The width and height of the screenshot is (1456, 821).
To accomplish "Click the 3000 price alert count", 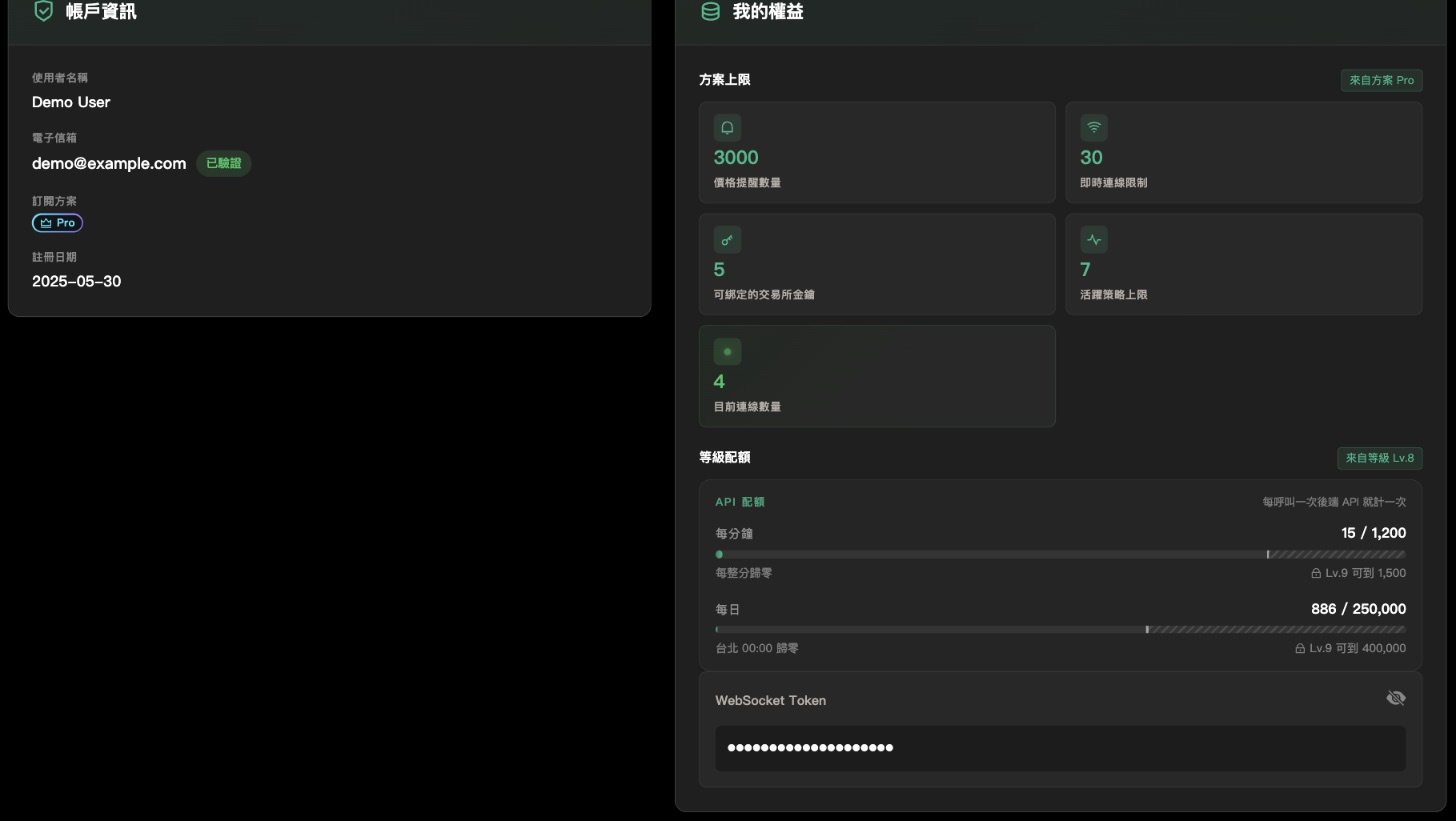I will (x=736, y=157).
